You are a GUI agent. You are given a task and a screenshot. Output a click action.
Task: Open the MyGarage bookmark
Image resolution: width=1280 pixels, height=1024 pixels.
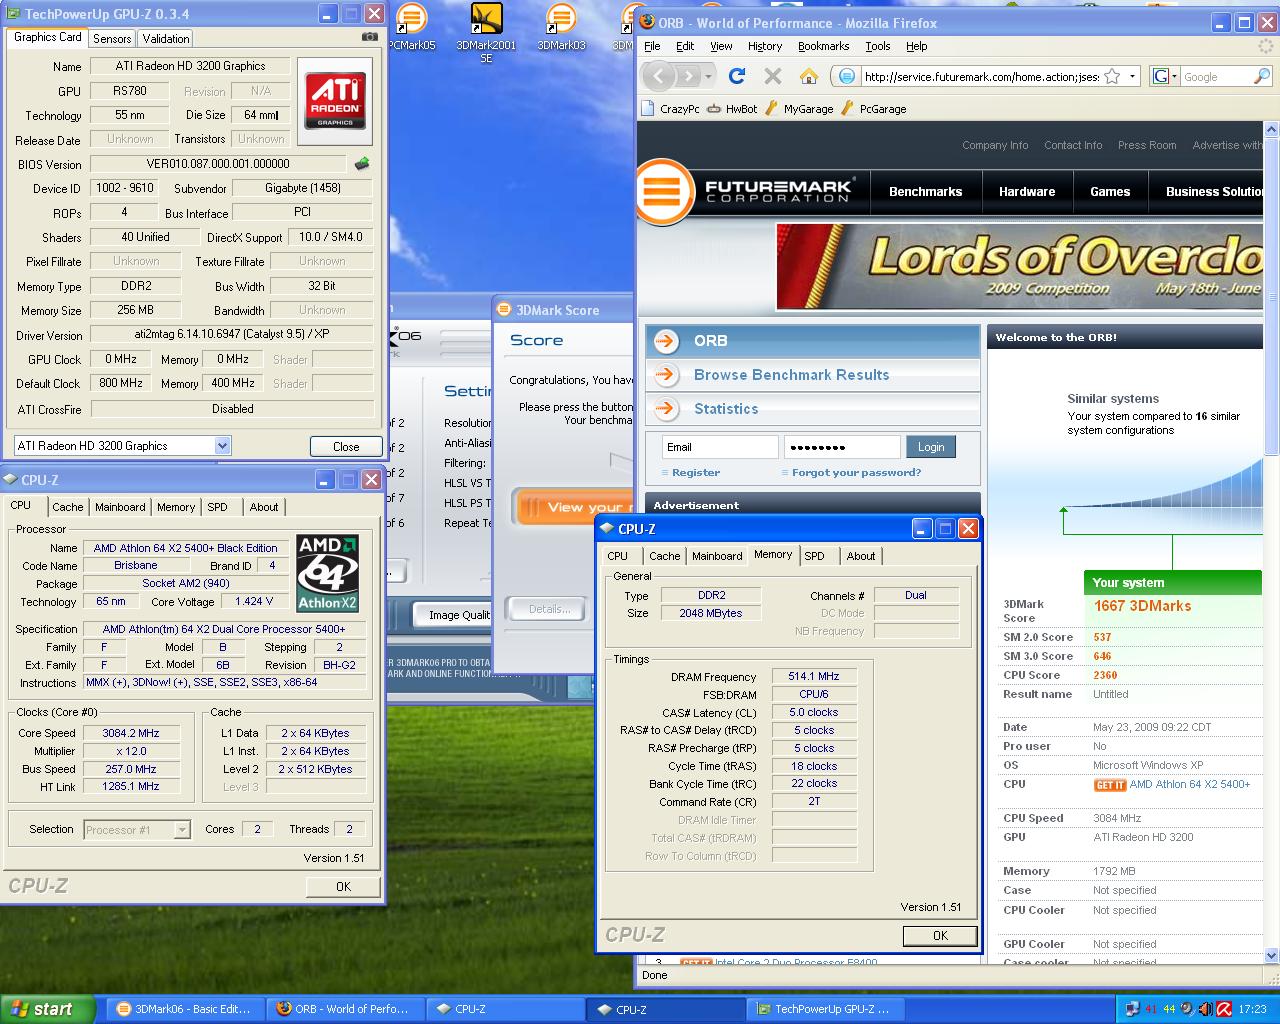pos(799,109)
